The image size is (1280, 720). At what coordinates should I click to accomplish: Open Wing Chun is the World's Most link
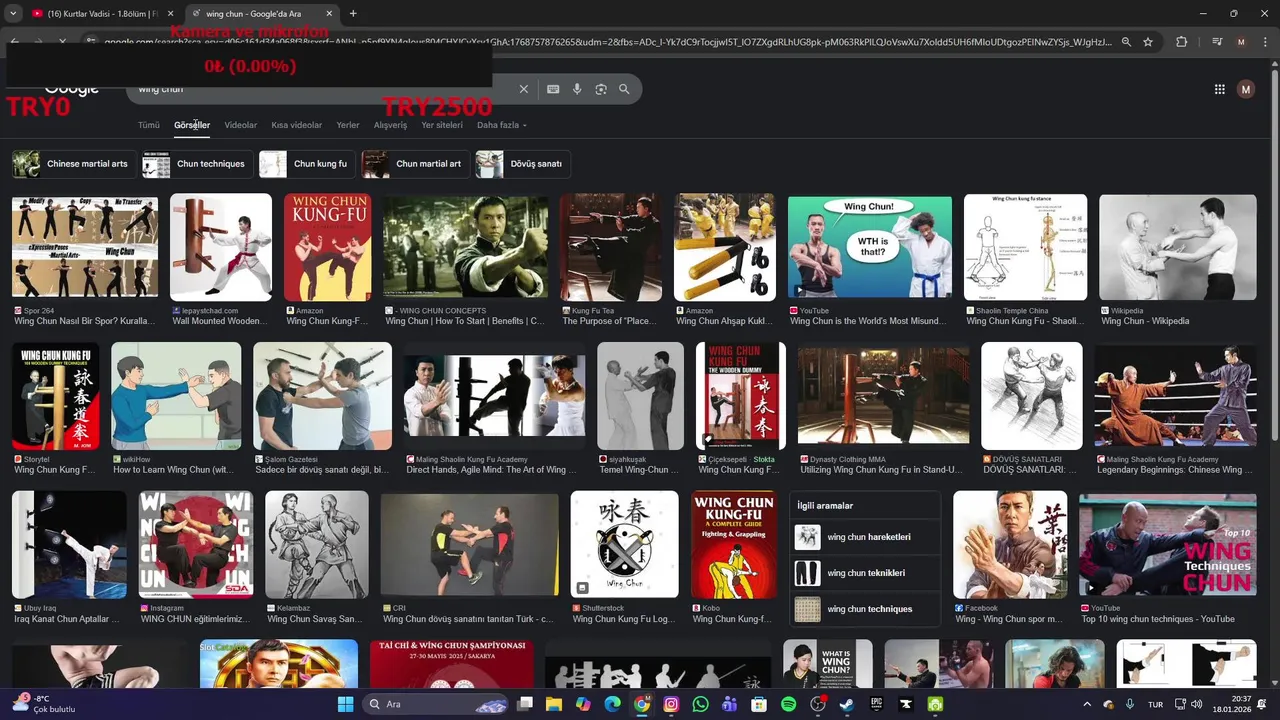pos(869,321)
